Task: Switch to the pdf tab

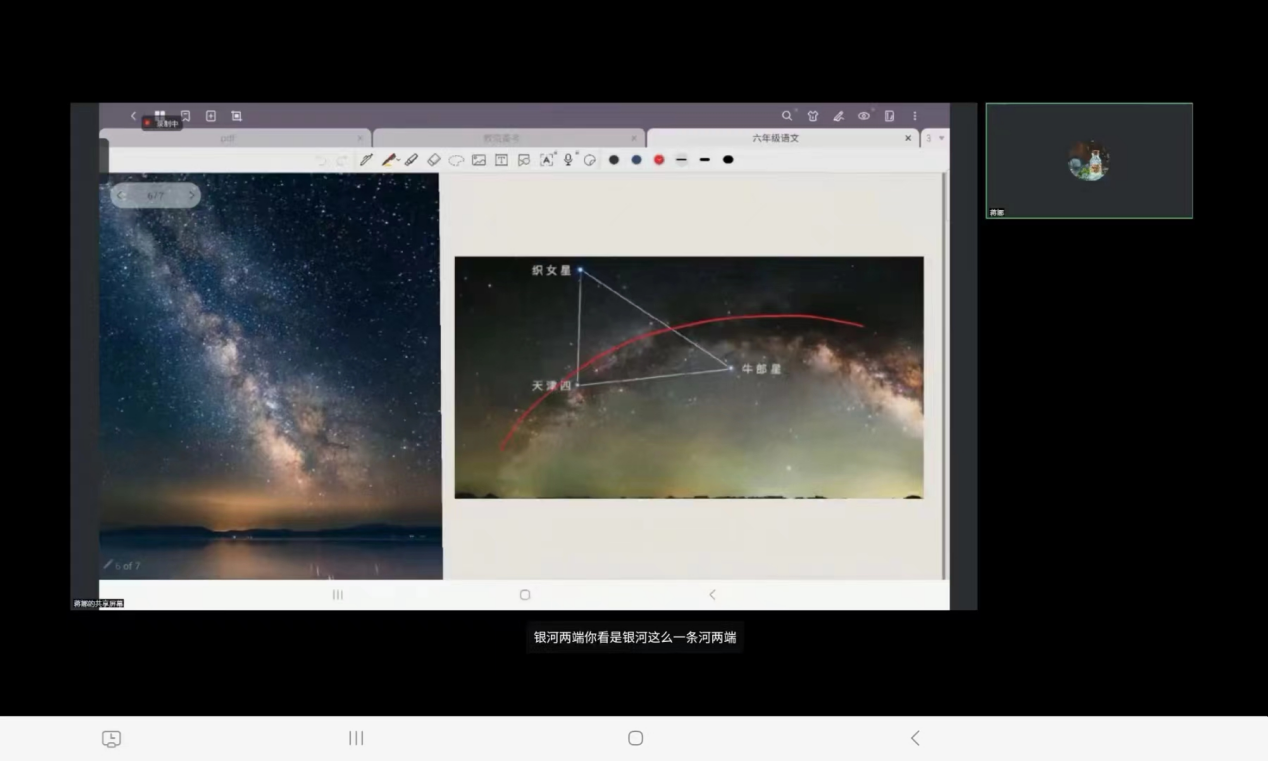Action: point(229,138)
